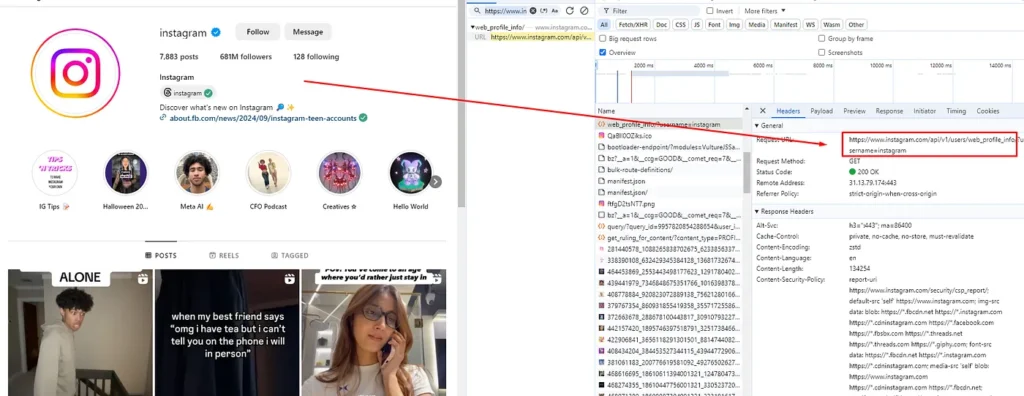Image resolution: width=1024 pixels, height=396 pixels.
Task: Filter requests by JS type
Action: tap(697, 25)
